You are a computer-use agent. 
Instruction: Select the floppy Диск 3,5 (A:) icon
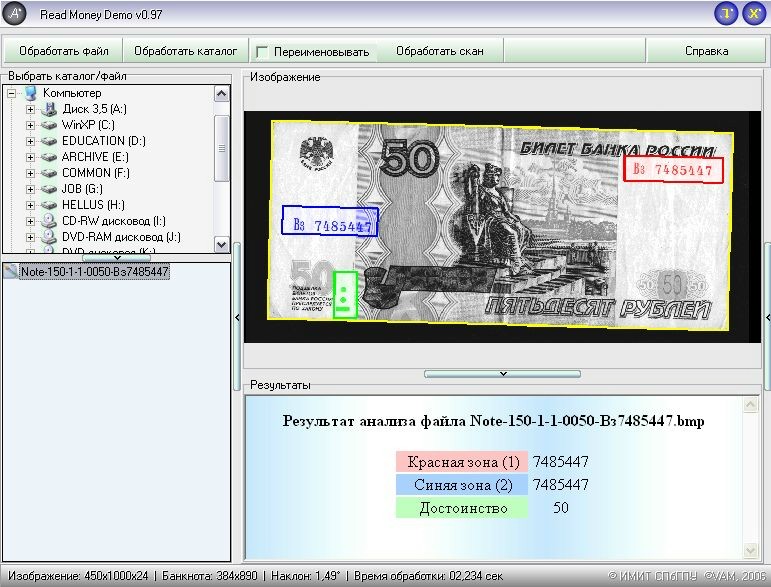49,109
